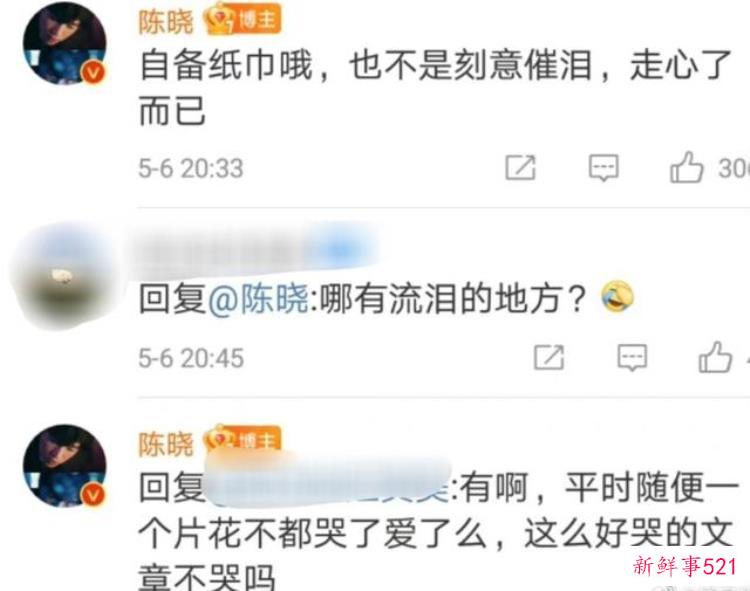This screenshot has width=750, height=591.
Task: Like the 20:45 reply comment
Action: [x=715, y=357]
